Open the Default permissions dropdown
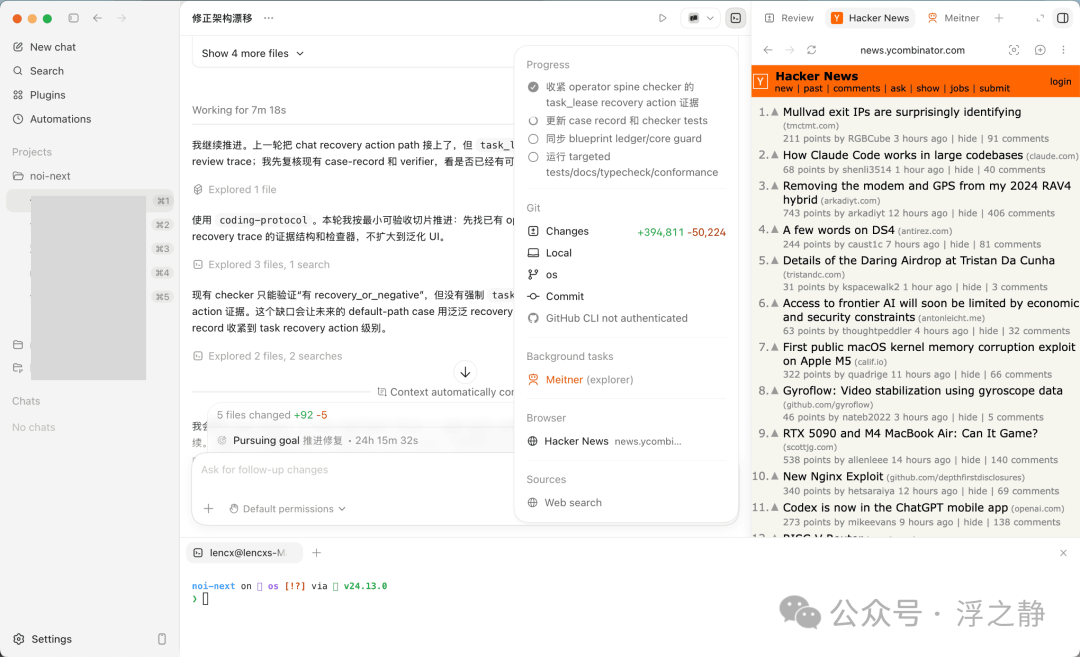Screen dimensions: 1080x657 tap(288, 509)
